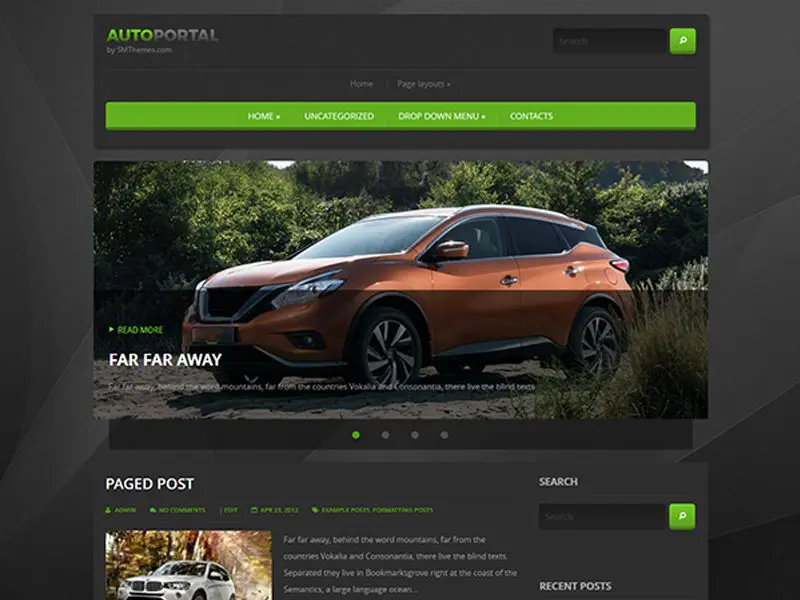The image size is (800, 600).
Task: Click the tag icon beside Example Posts
Action: pyautogui.click(x=315, y=510)
